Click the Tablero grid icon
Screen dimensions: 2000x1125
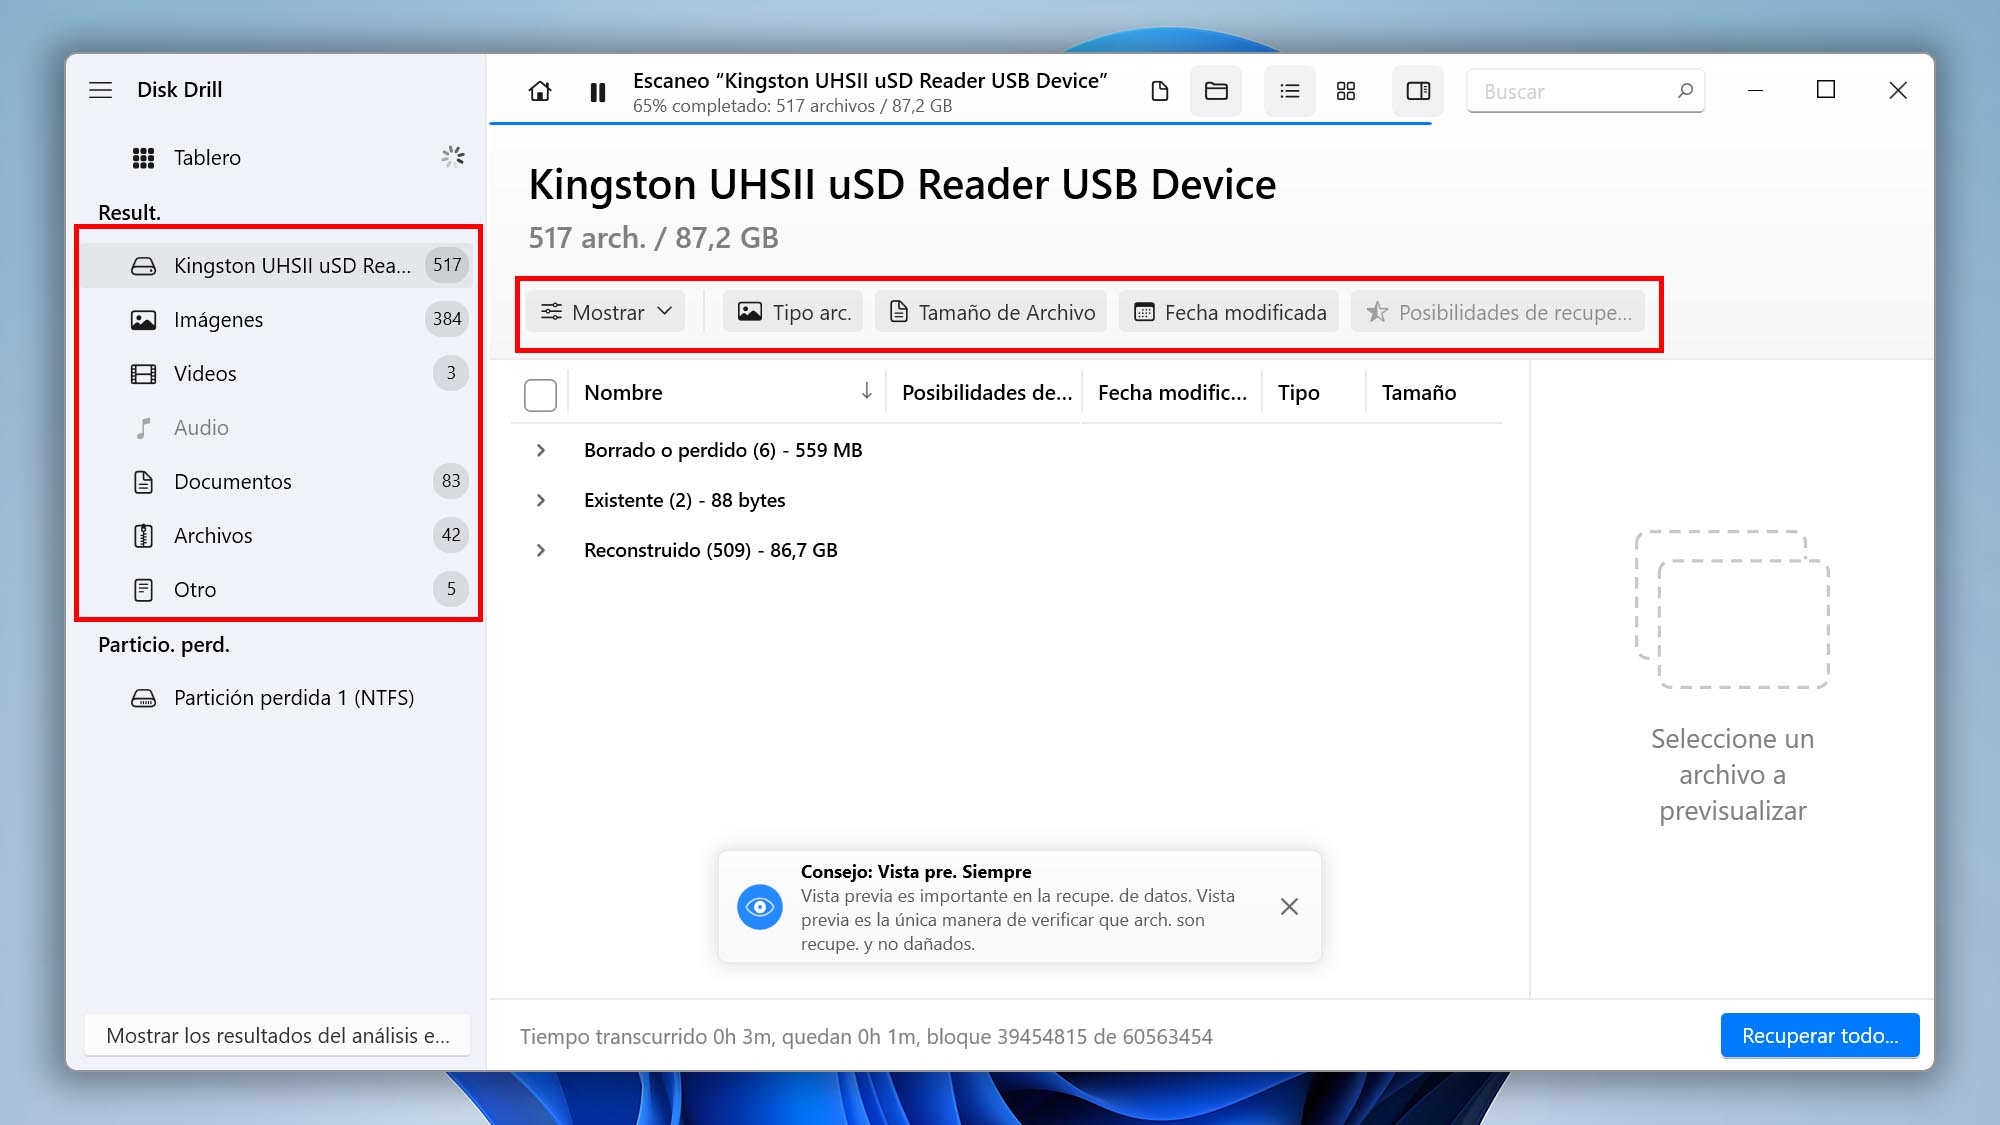[144, 158]
